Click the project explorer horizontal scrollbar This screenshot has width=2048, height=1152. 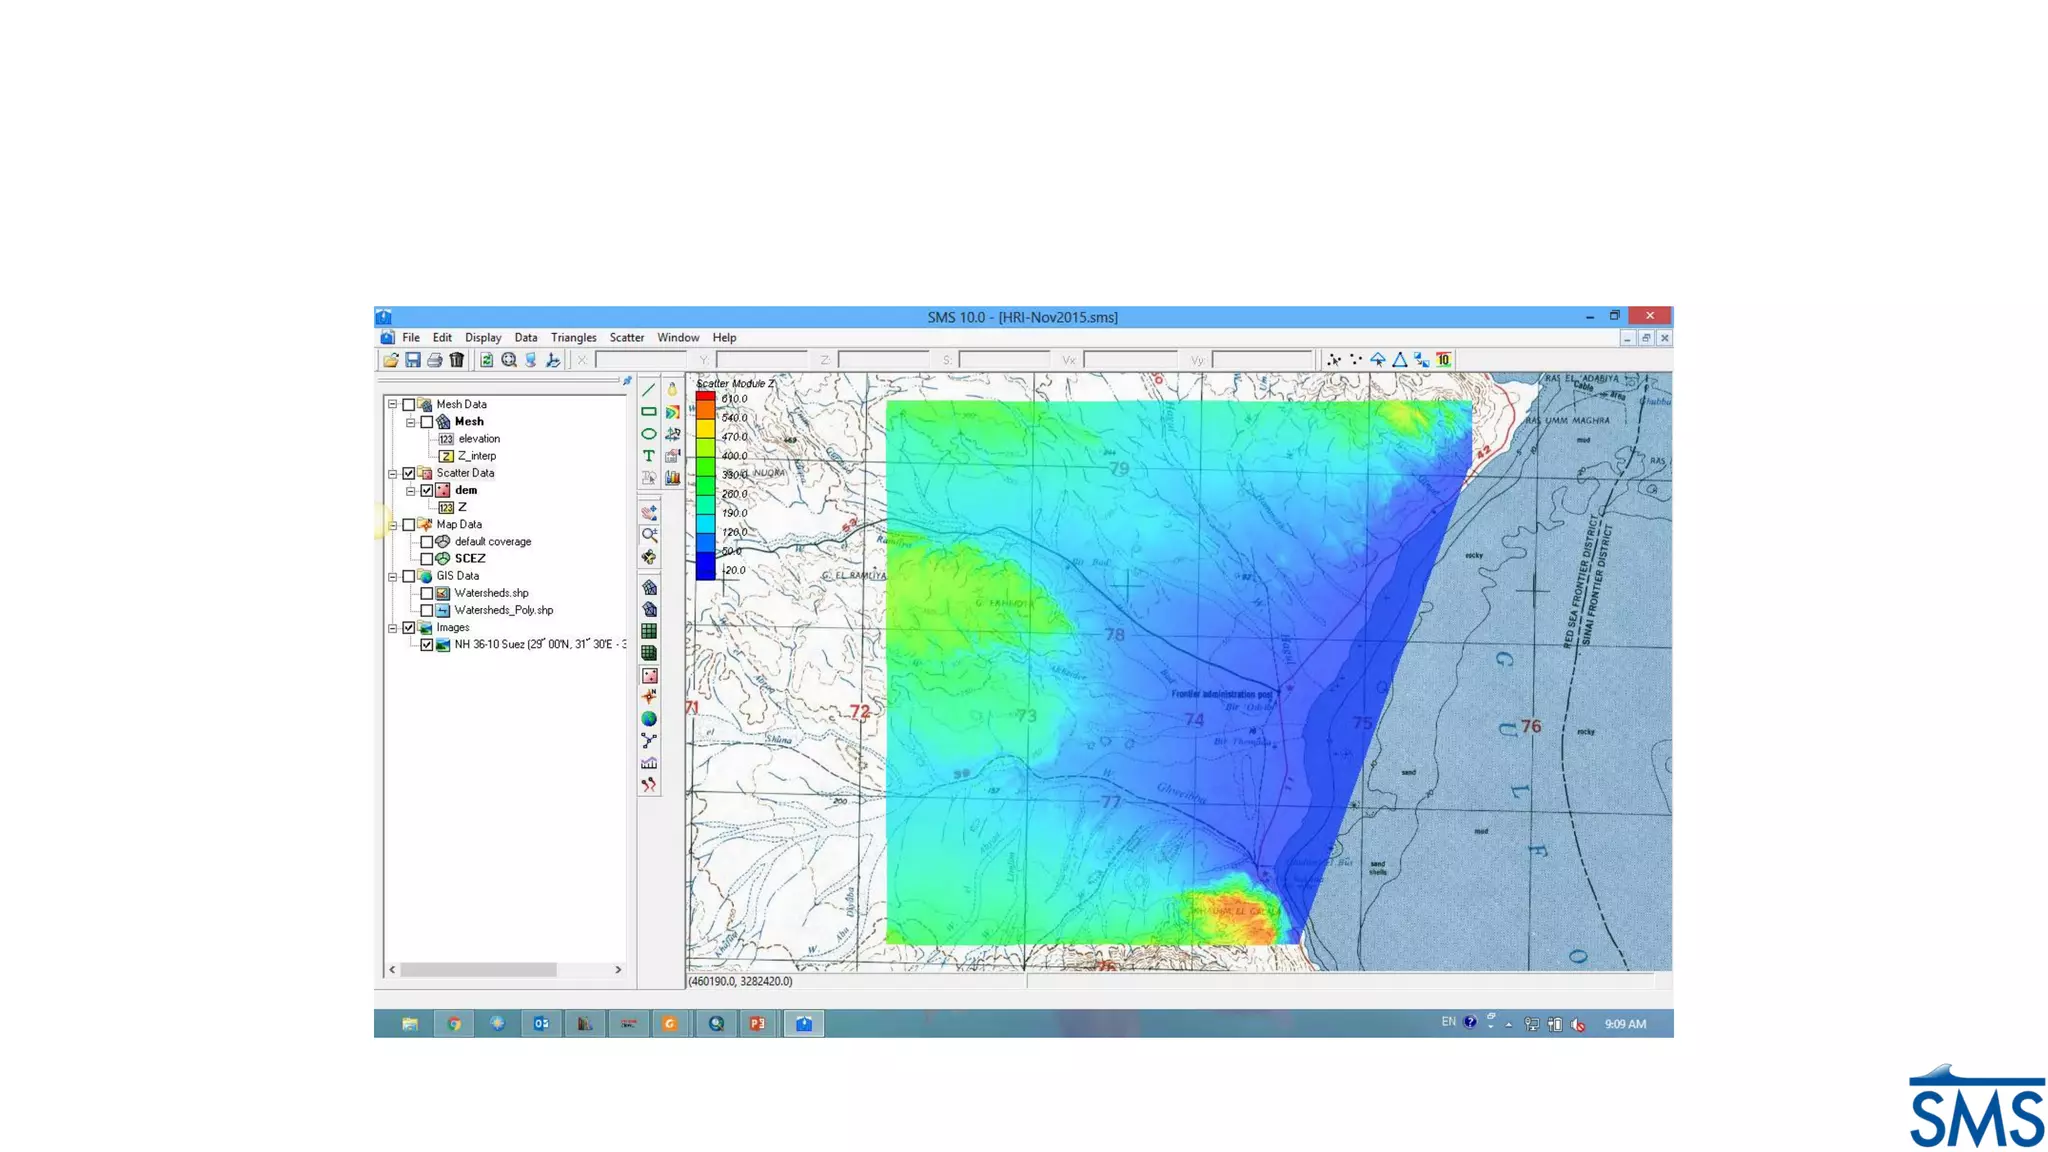478,970
